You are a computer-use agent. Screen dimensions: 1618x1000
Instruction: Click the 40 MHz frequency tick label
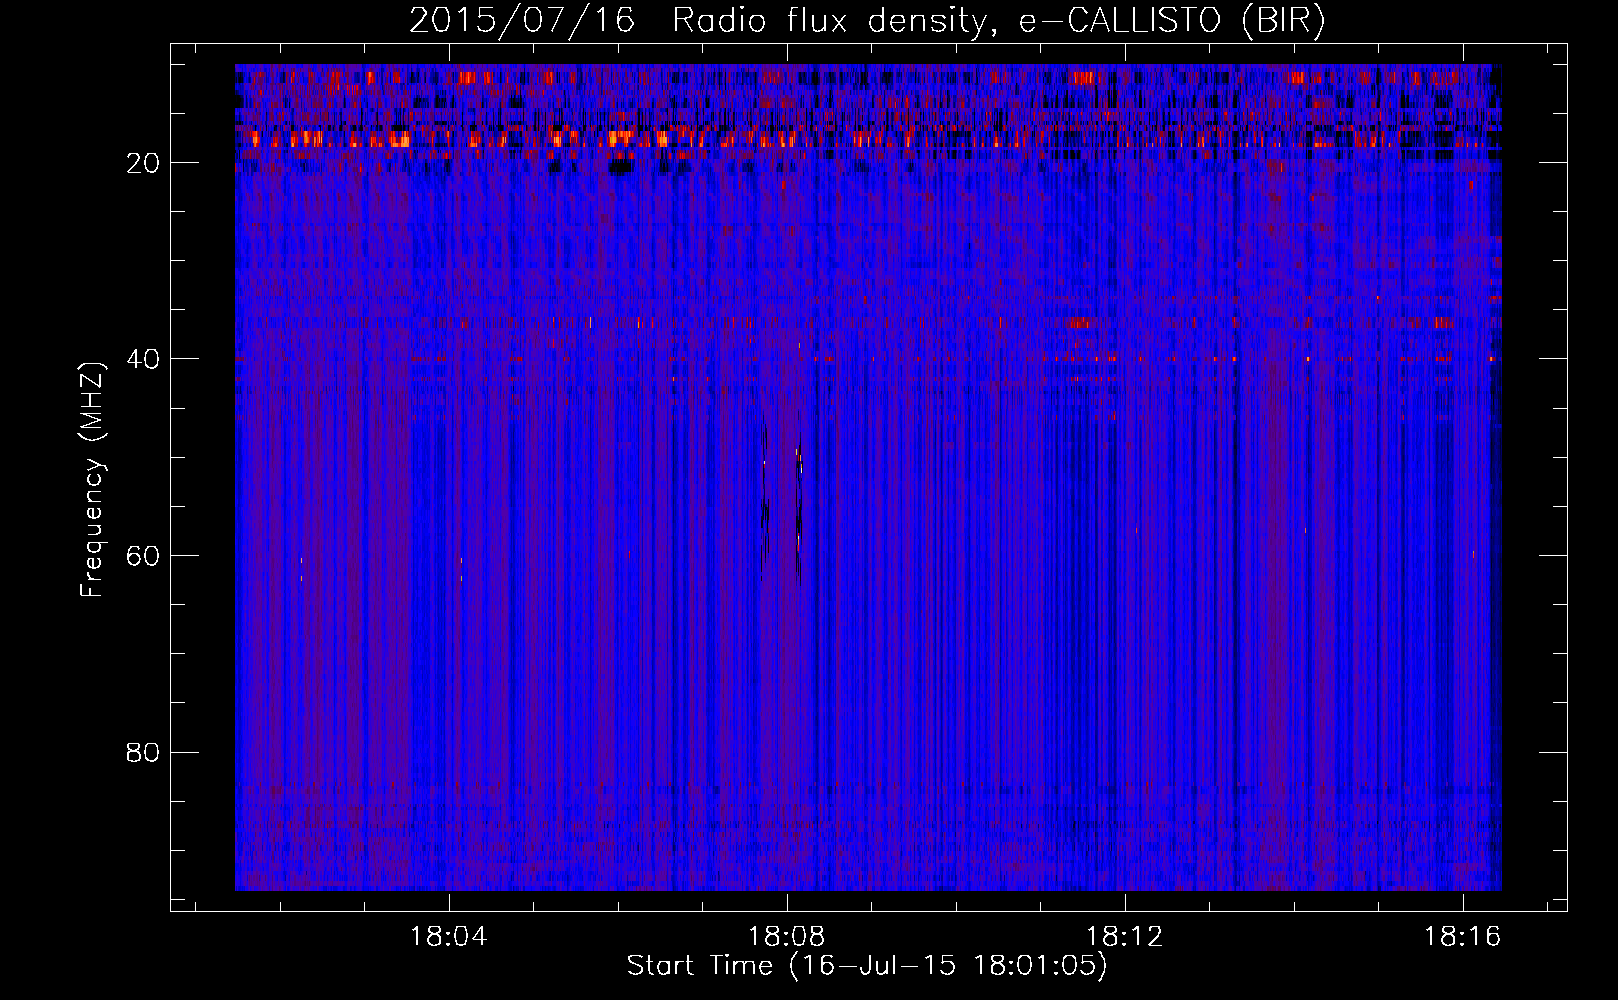(x=143, y=359)
